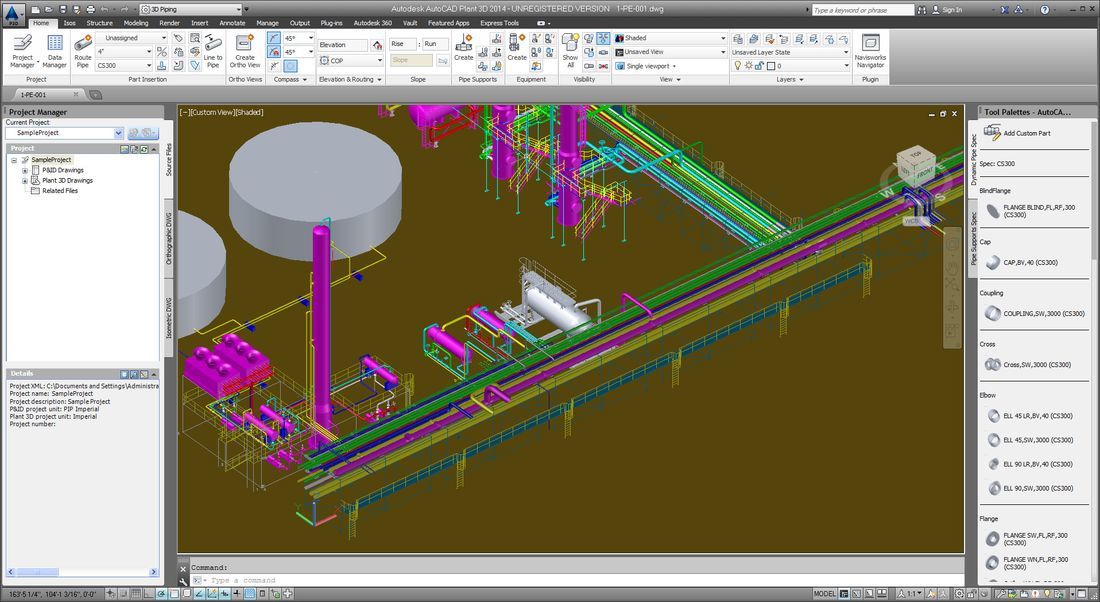Select the ELL 90,SW,3000 palette part
The height and width of the screenshot is (602, 1100).
pyautogui.click(x=1030, y=488)
